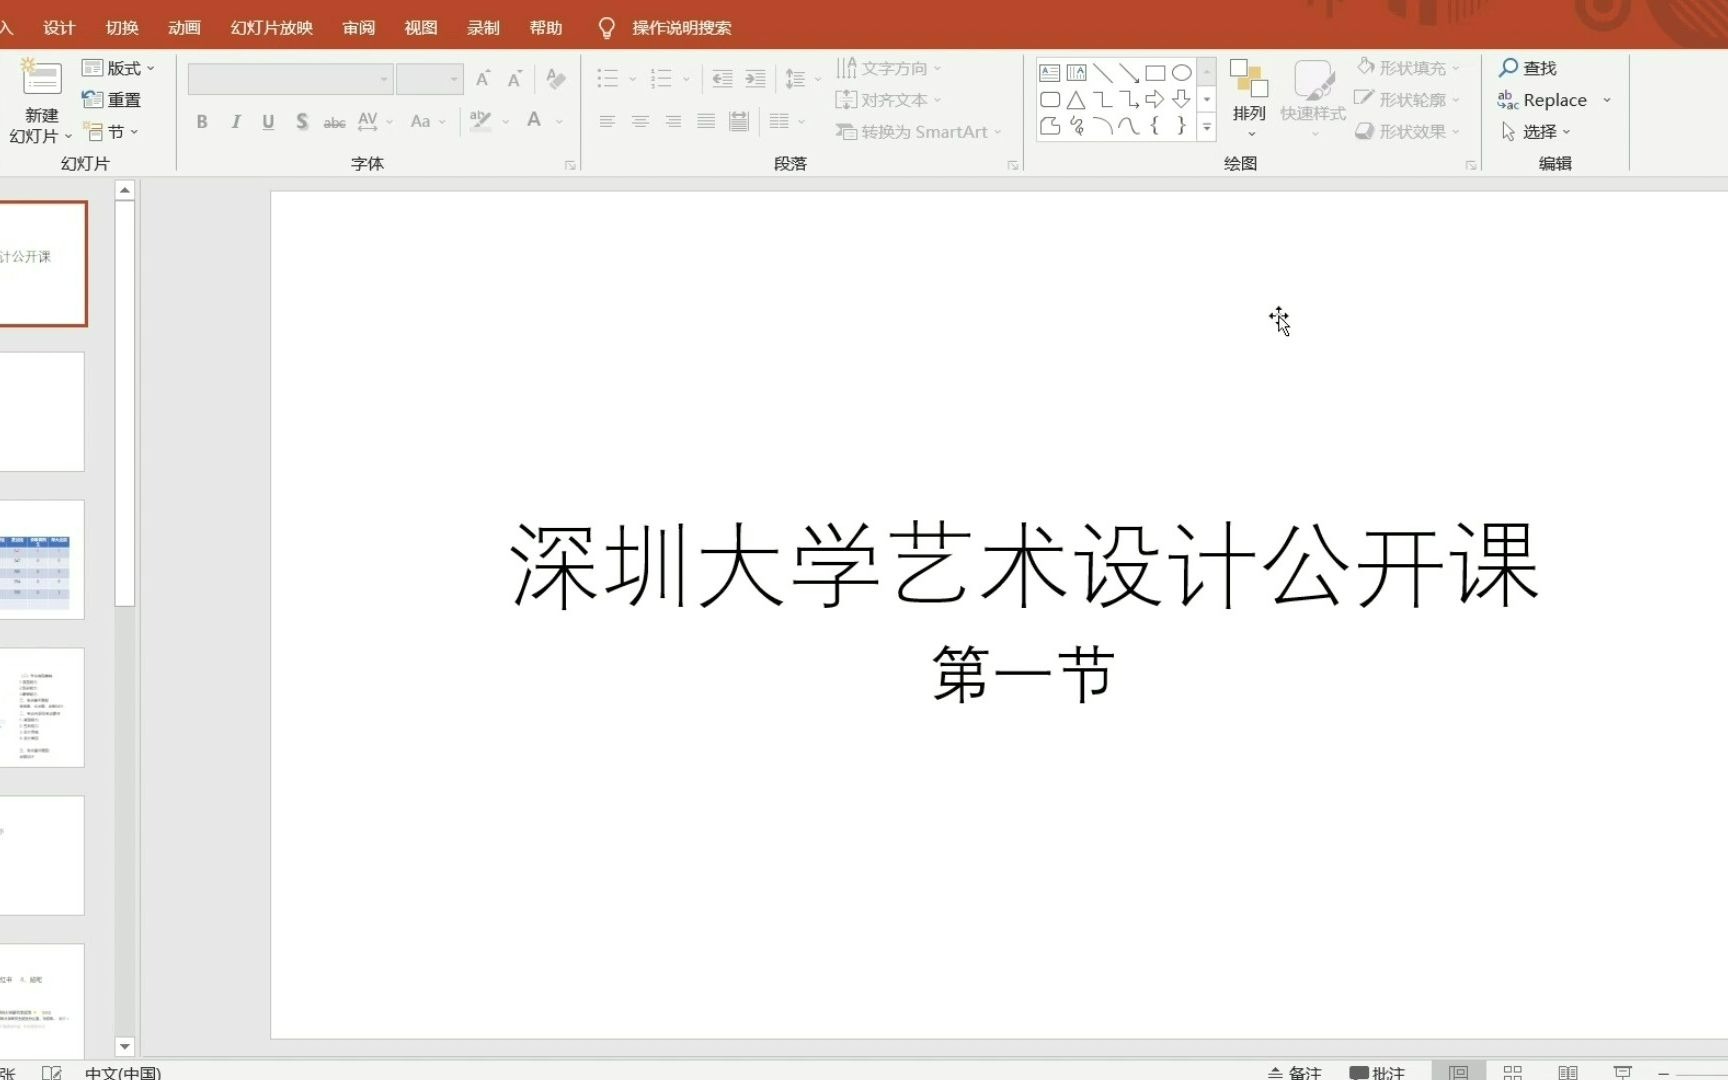
Task: Select the triangle shape icon
Action: click(1076, 99)
